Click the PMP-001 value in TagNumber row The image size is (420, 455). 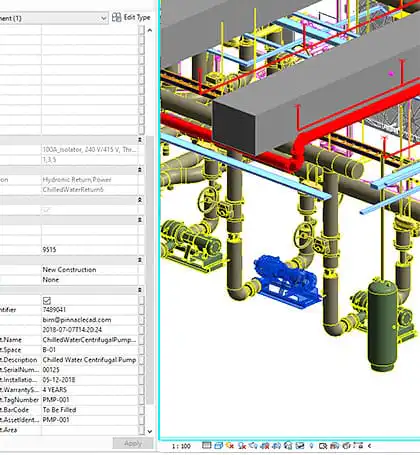click(56, 400)
